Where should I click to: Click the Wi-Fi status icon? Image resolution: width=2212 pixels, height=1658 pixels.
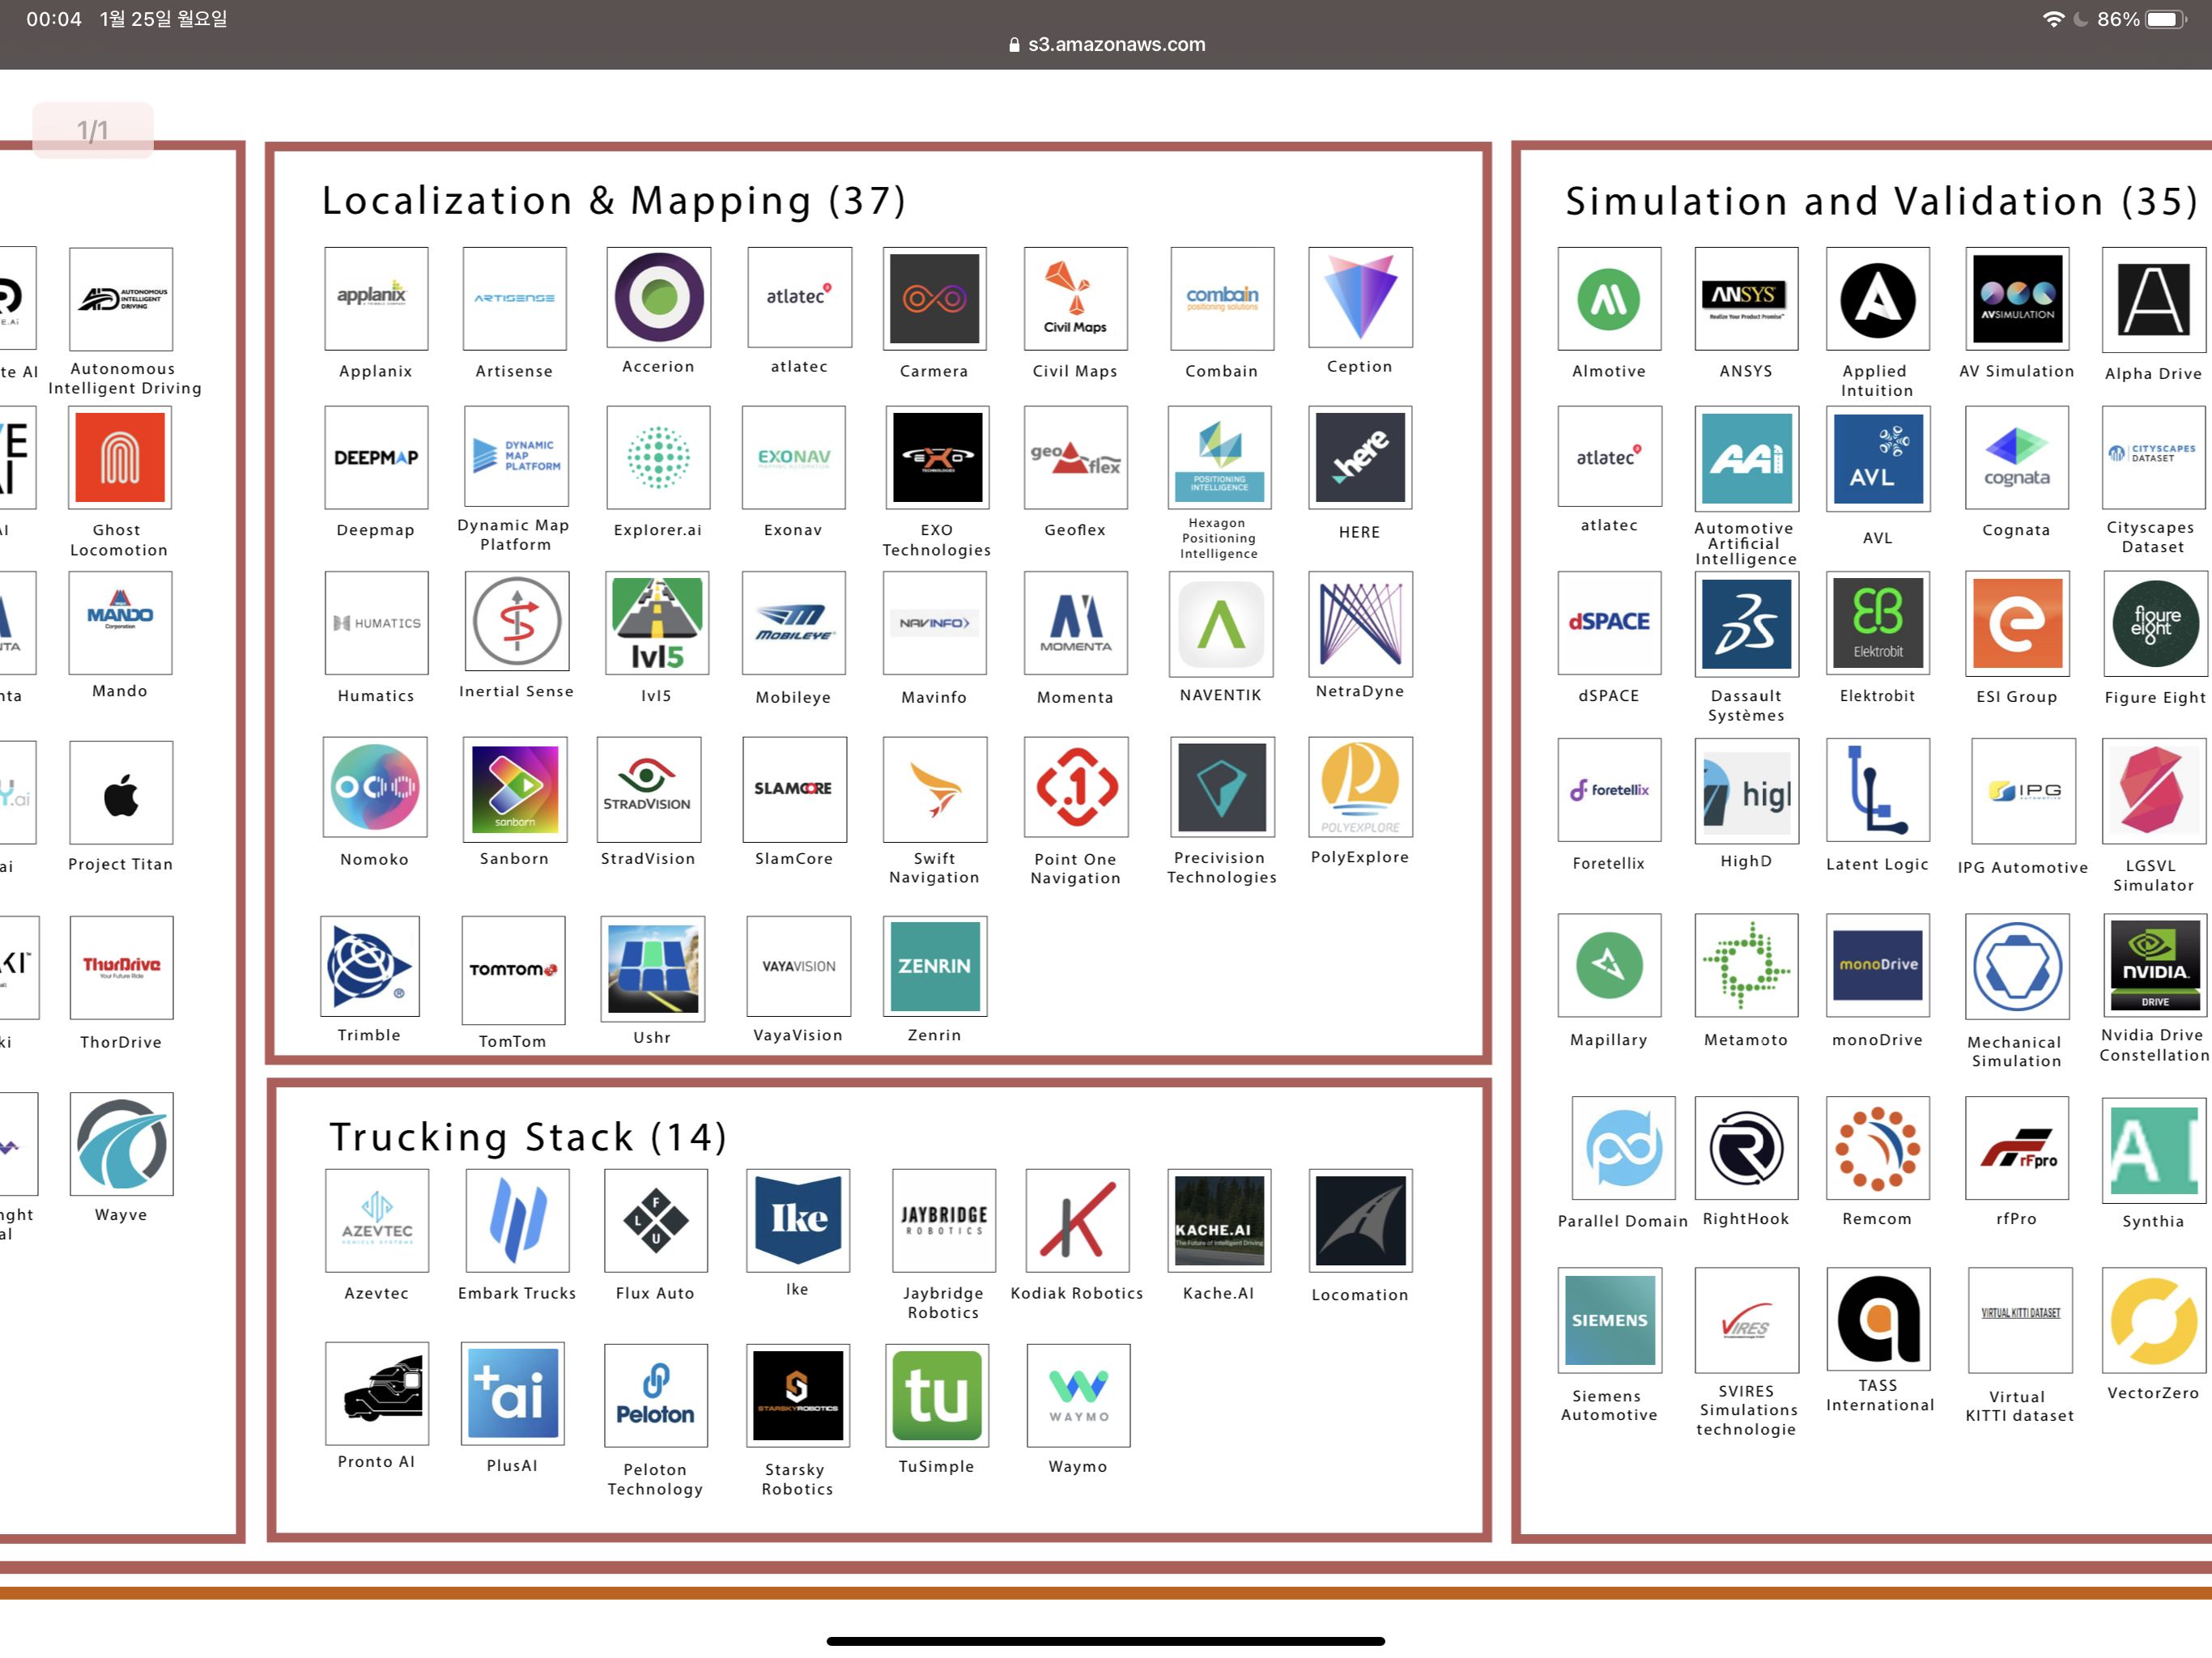(x=2053, y=19)
